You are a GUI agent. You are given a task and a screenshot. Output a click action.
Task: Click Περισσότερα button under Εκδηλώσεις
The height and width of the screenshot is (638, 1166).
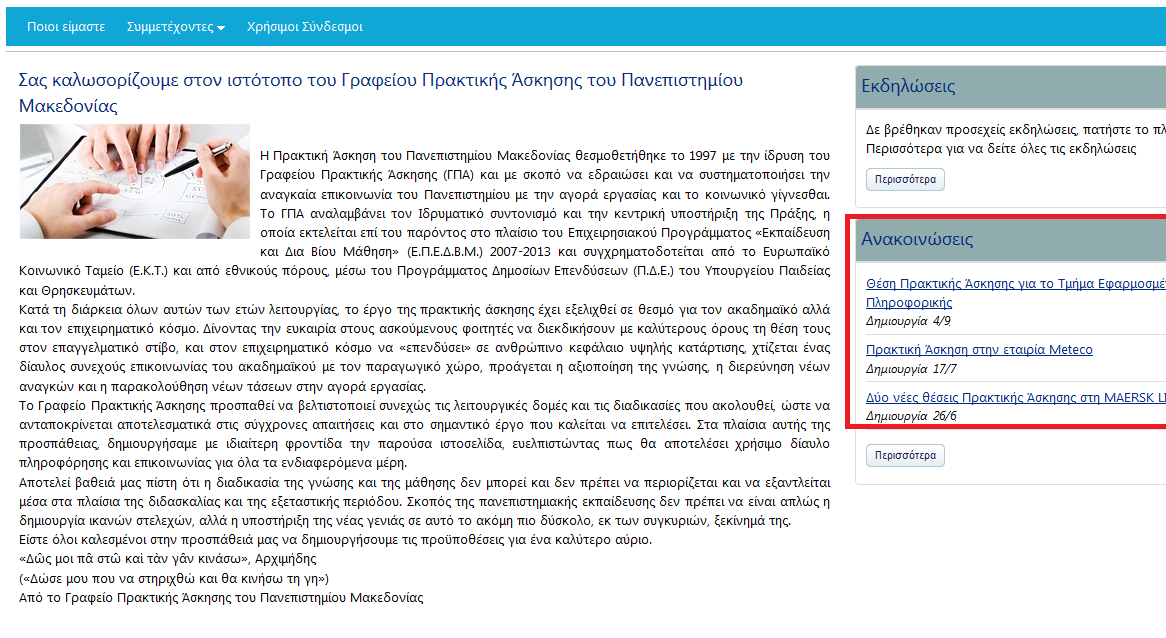click(x=905, y=179)
